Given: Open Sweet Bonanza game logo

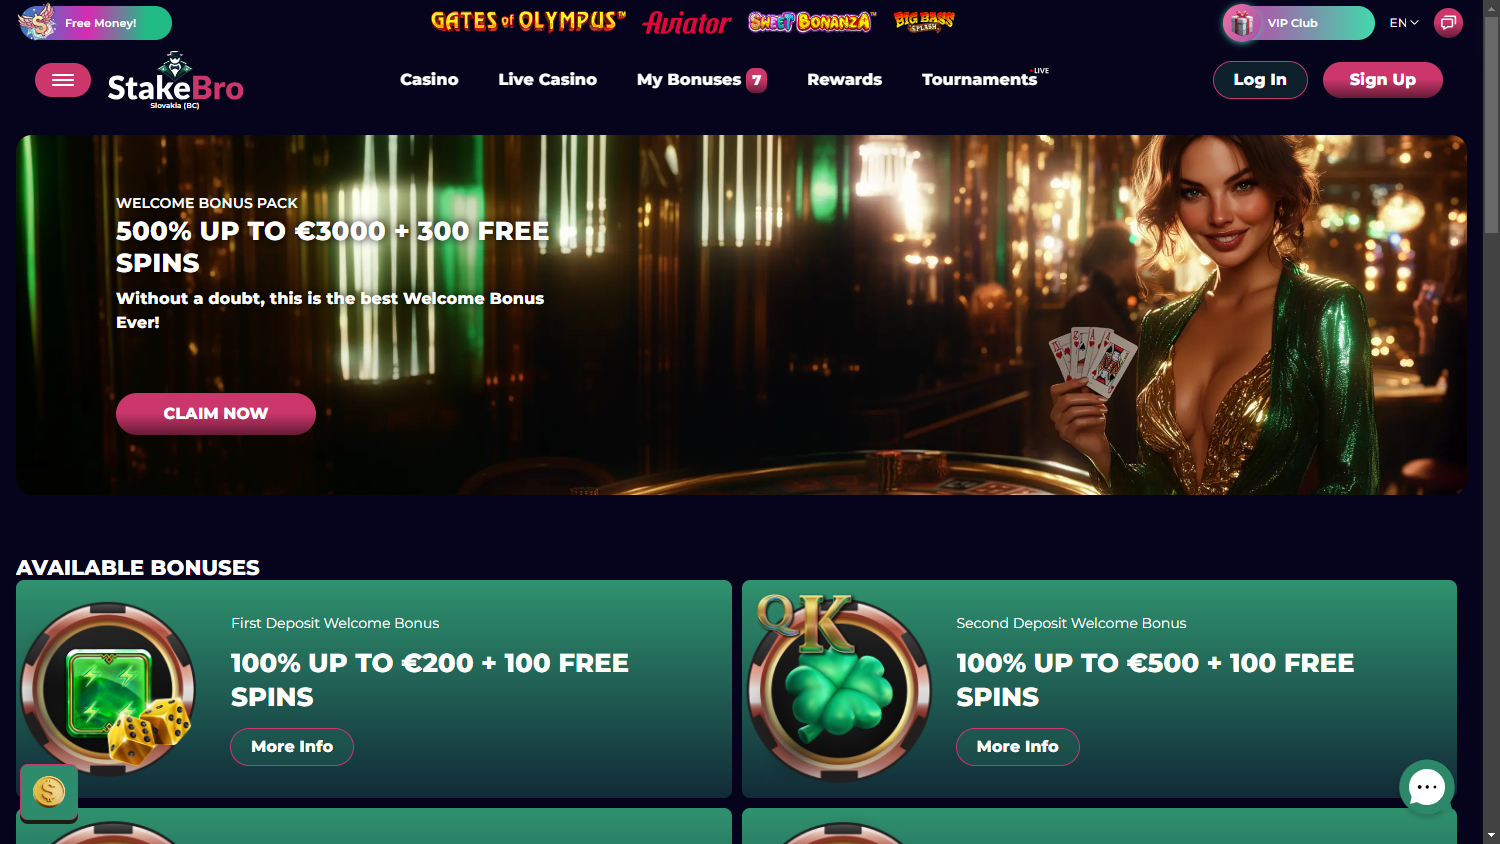Looking at the screenshot, I should pos(811,21).
